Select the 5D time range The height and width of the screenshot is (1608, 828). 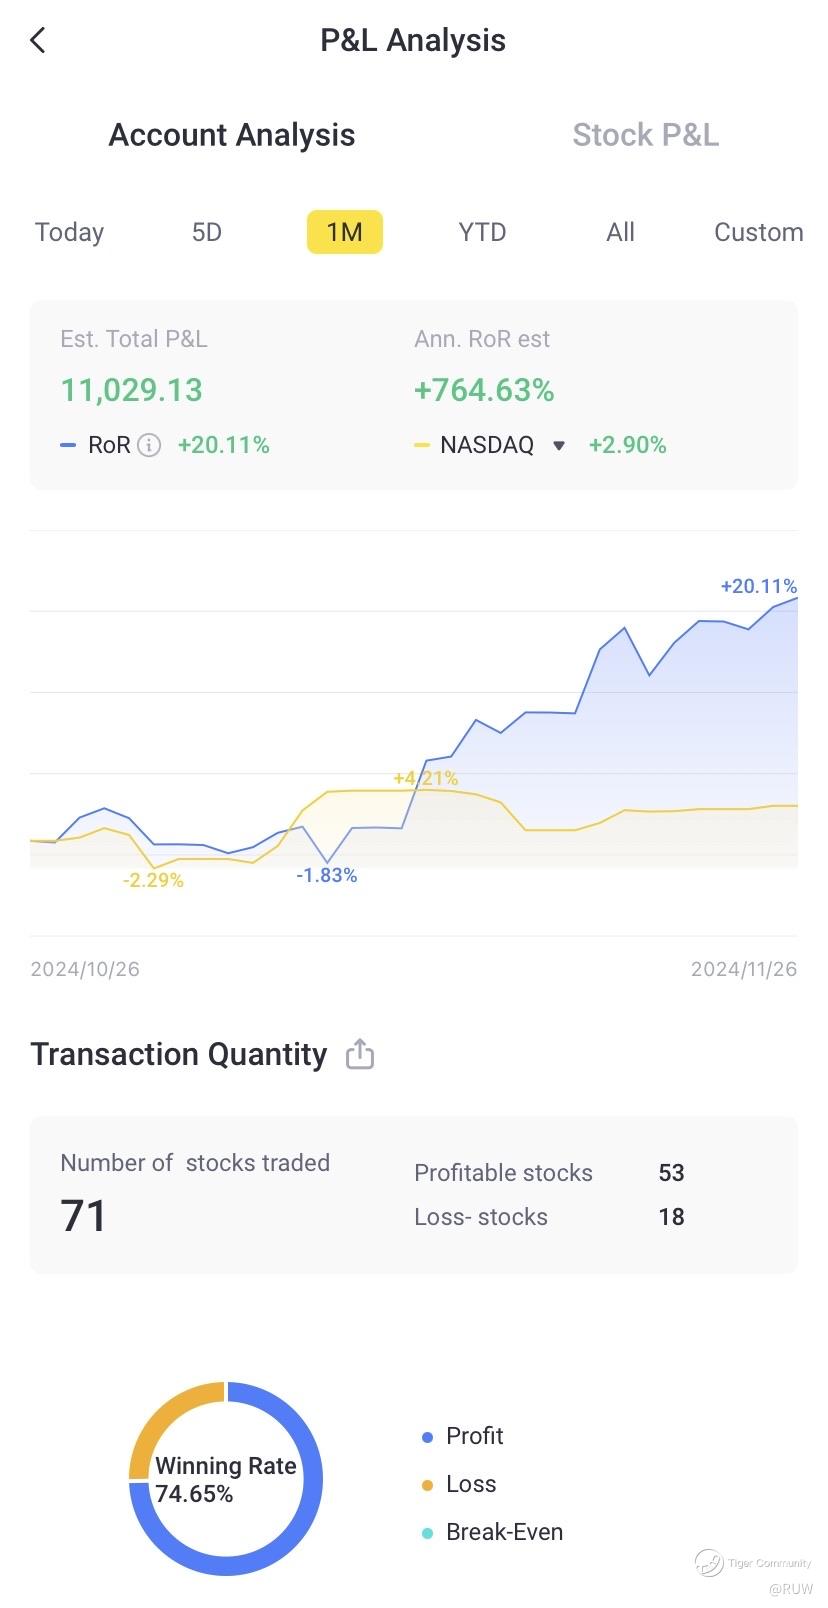tap(206, 232)
